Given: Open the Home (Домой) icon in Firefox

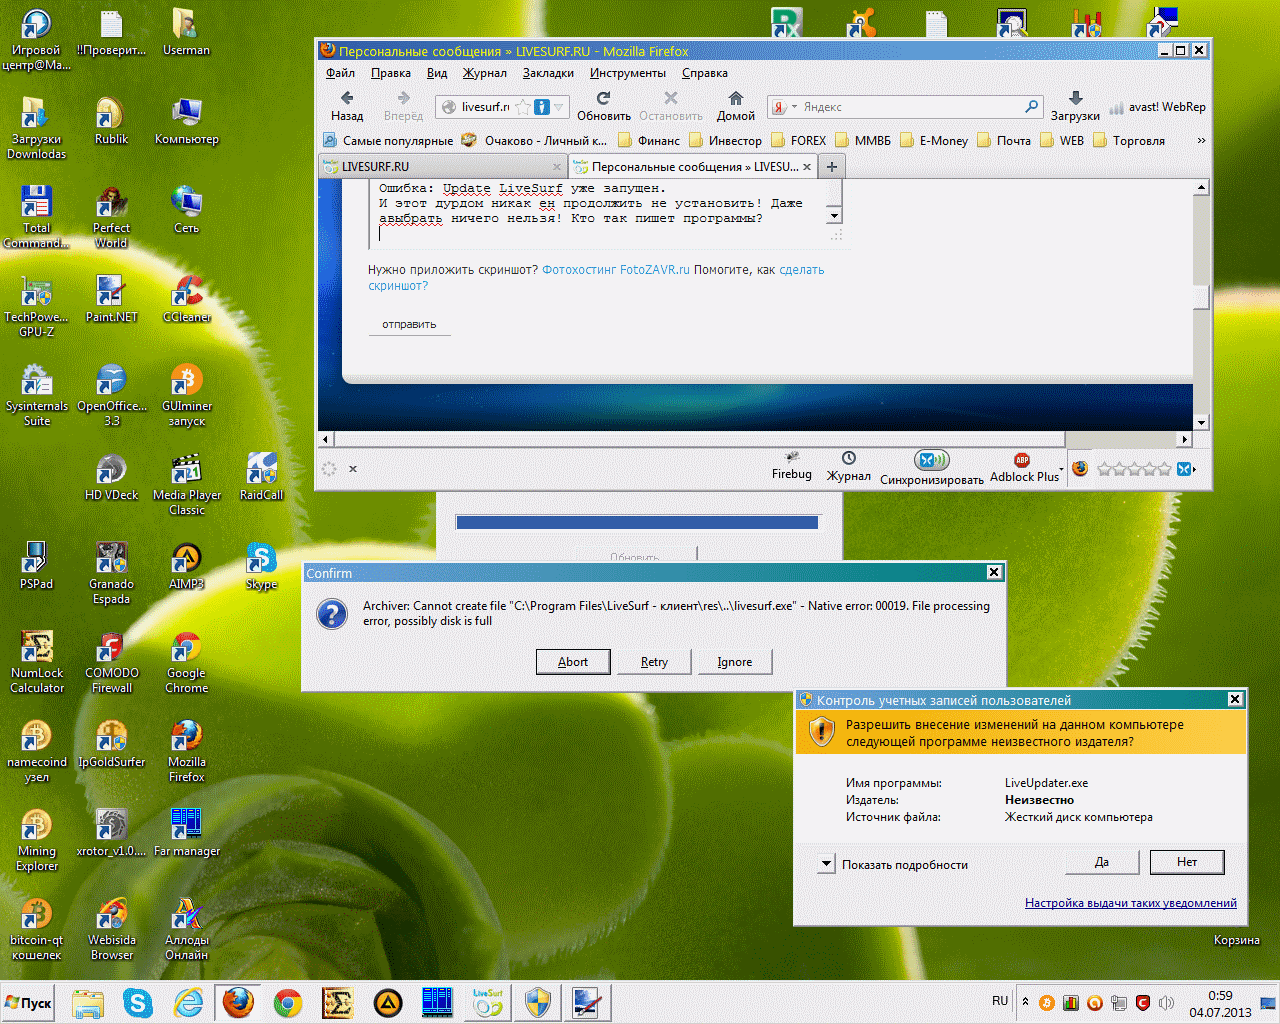Looking at the screenshot, I should tap(736, 98).
